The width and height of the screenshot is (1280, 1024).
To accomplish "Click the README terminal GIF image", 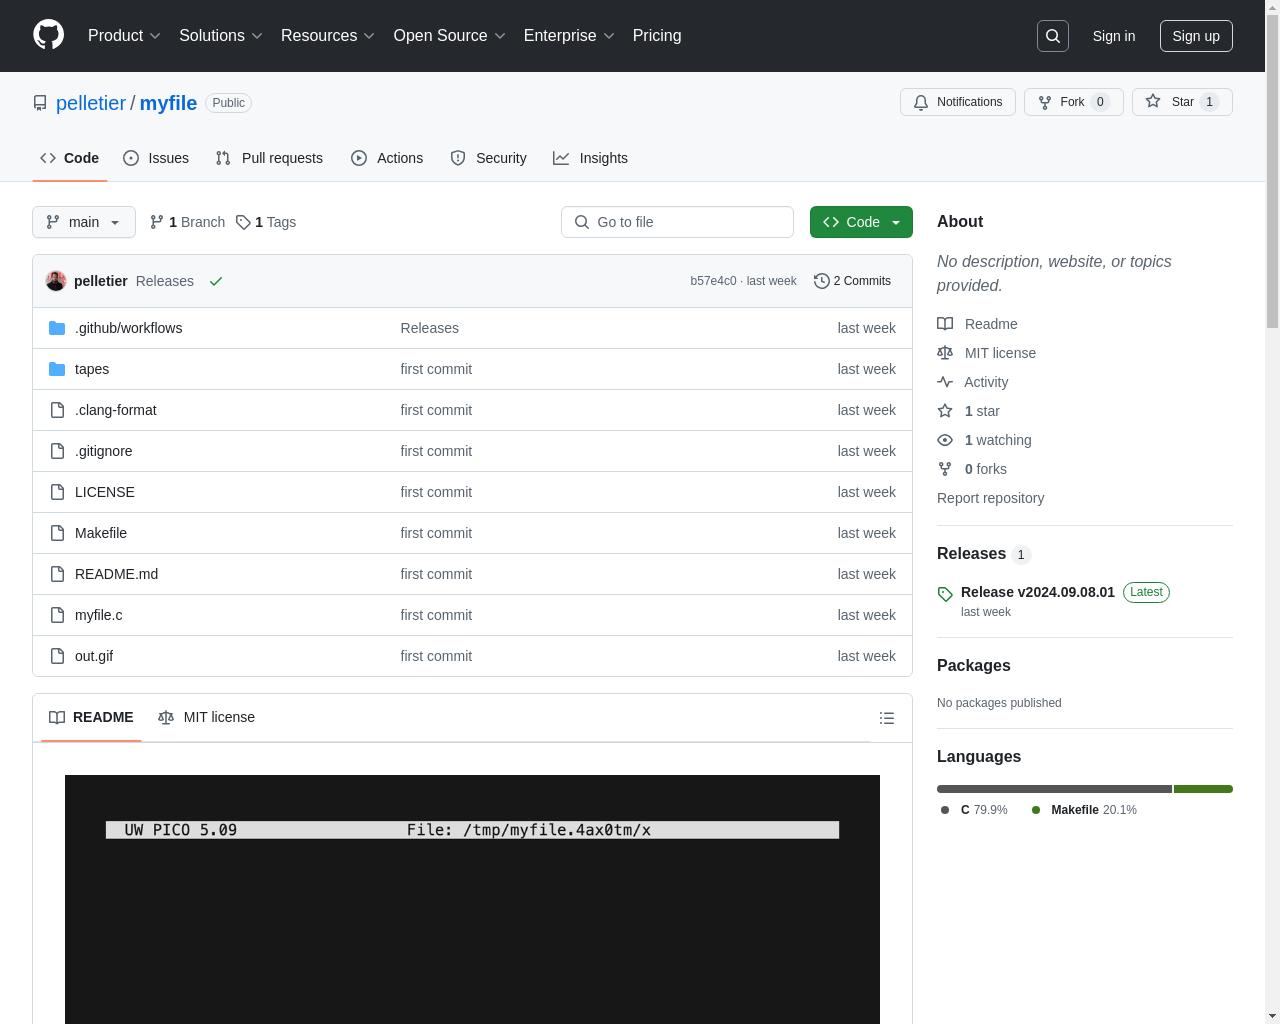I will coord(472,899).
